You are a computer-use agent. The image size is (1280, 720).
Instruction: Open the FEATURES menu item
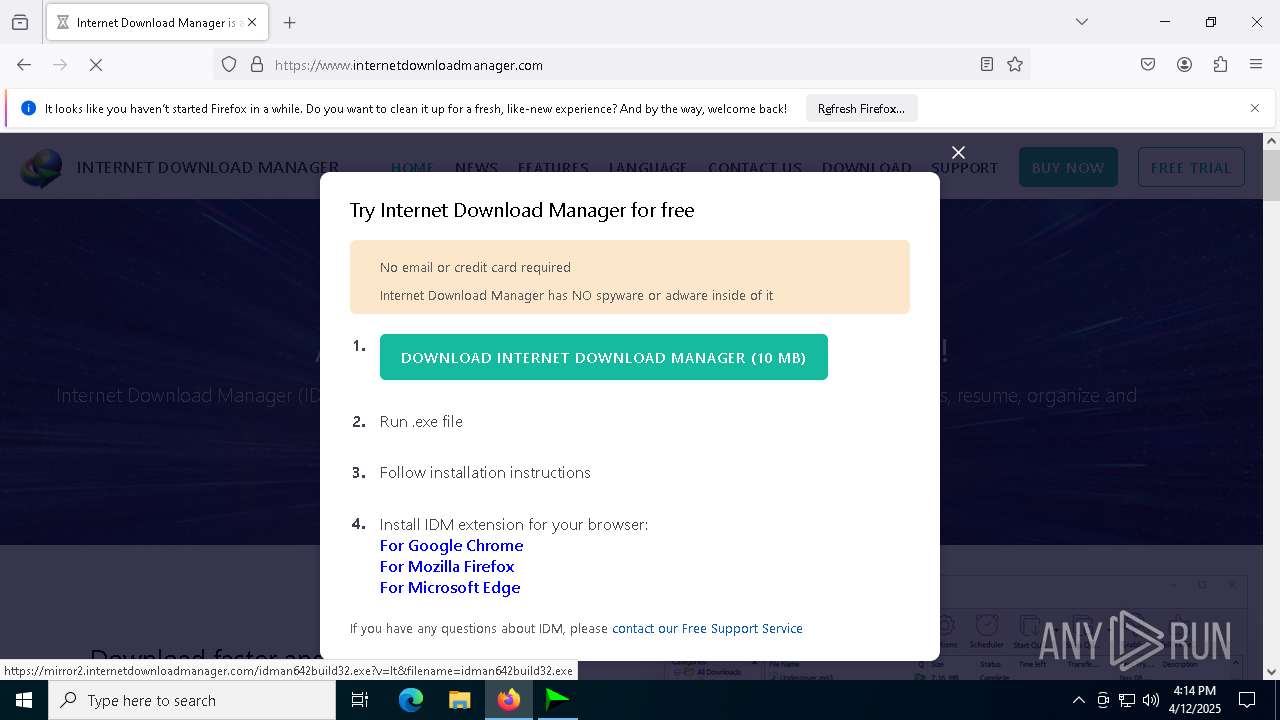coord(553,168)
